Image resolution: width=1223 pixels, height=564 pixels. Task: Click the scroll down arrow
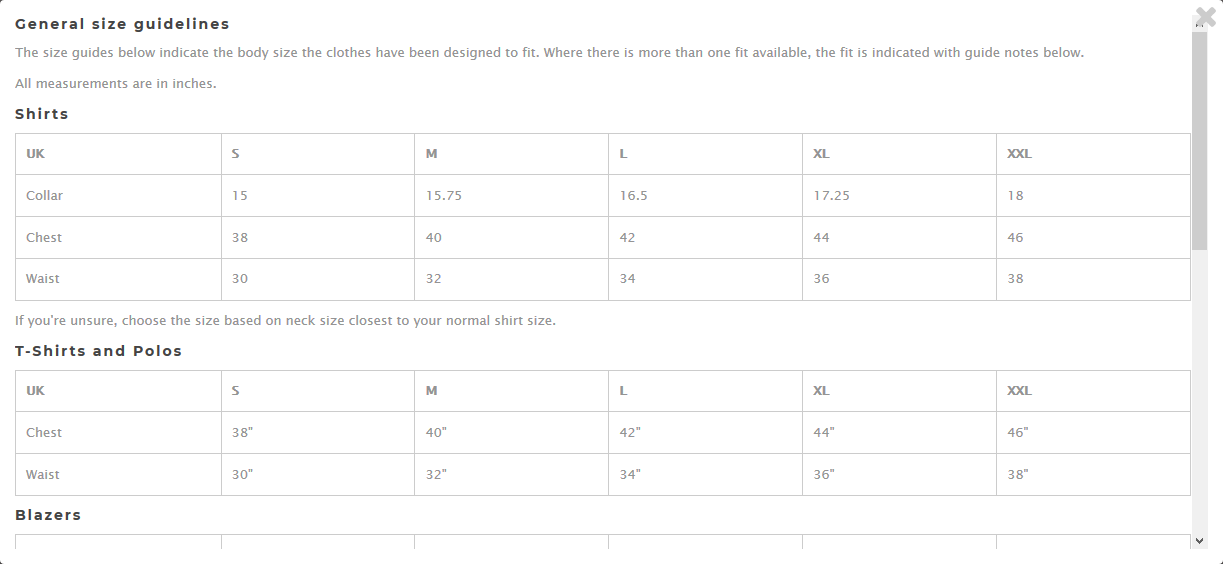click(1200, 540)
